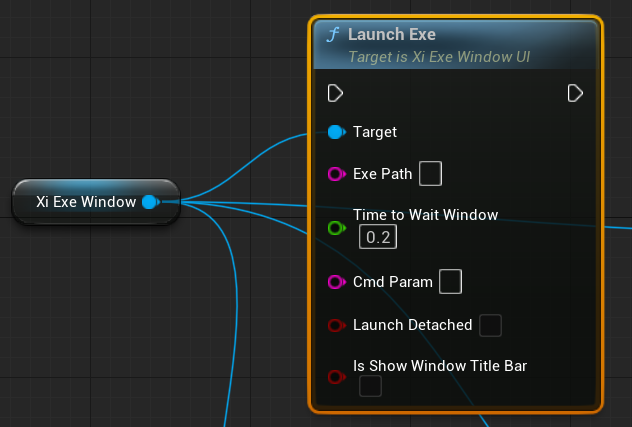
Task: Click the Exe Path text field
Action: [430, 174]
